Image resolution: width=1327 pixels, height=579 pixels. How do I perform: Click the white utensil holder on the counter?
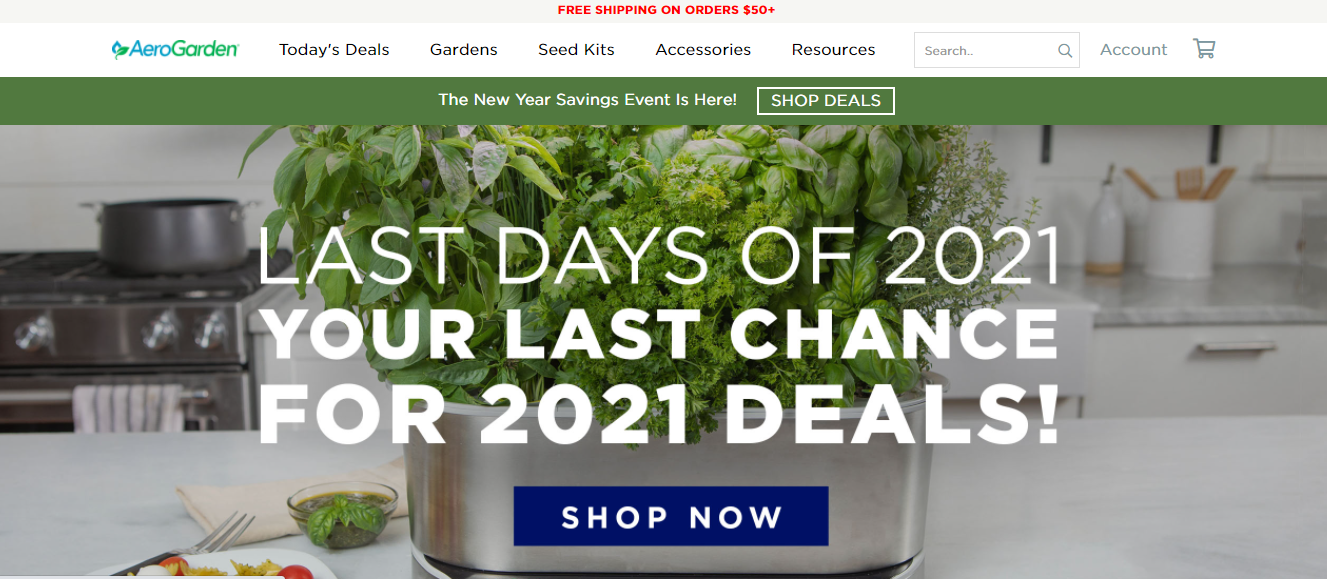1180,238
